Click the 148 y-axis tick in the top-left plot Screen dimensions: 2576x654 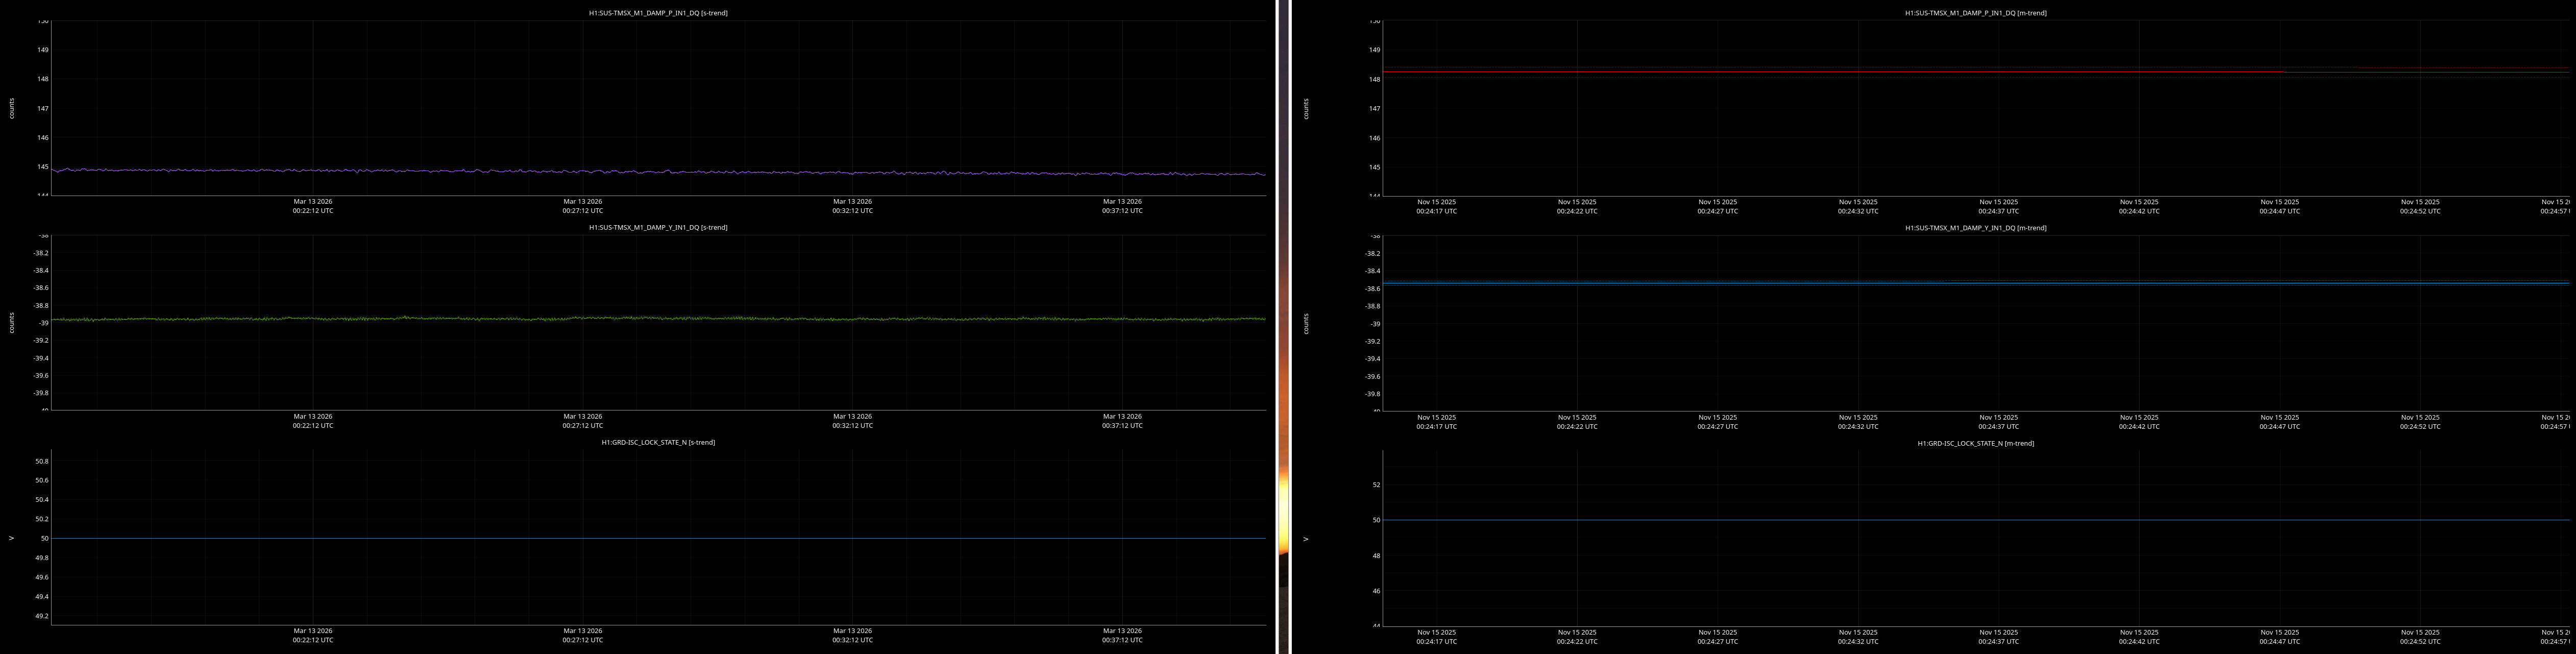[x=43, y=79]
